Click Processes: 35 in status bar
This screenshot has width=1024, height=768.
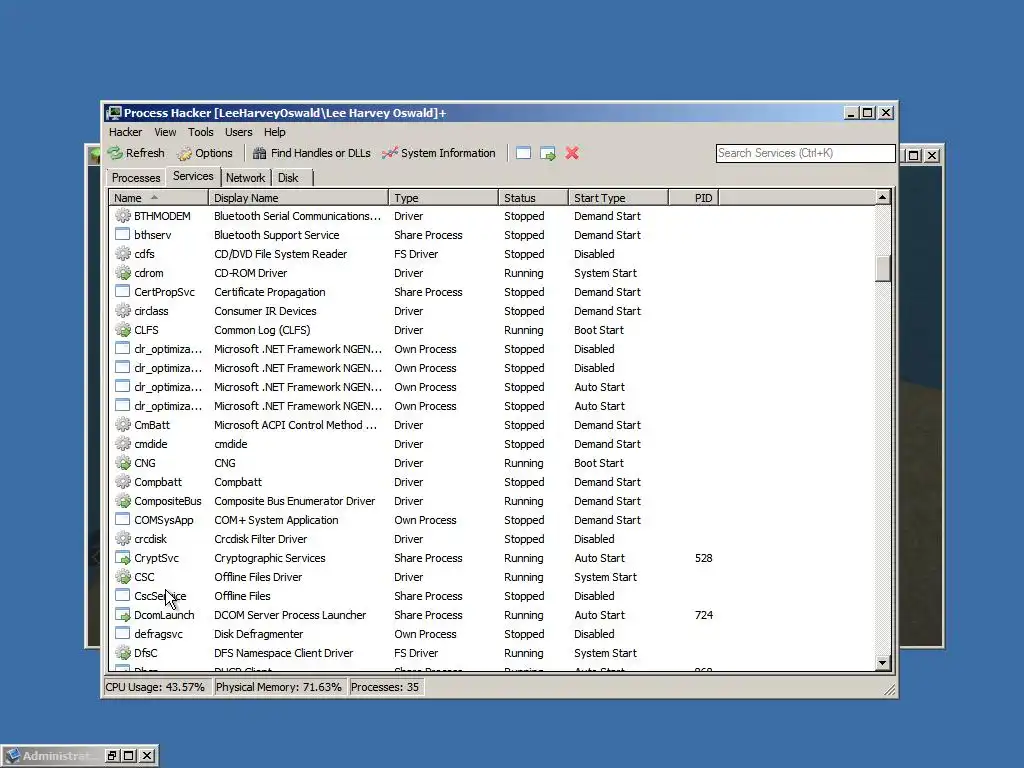coord(385,687)
